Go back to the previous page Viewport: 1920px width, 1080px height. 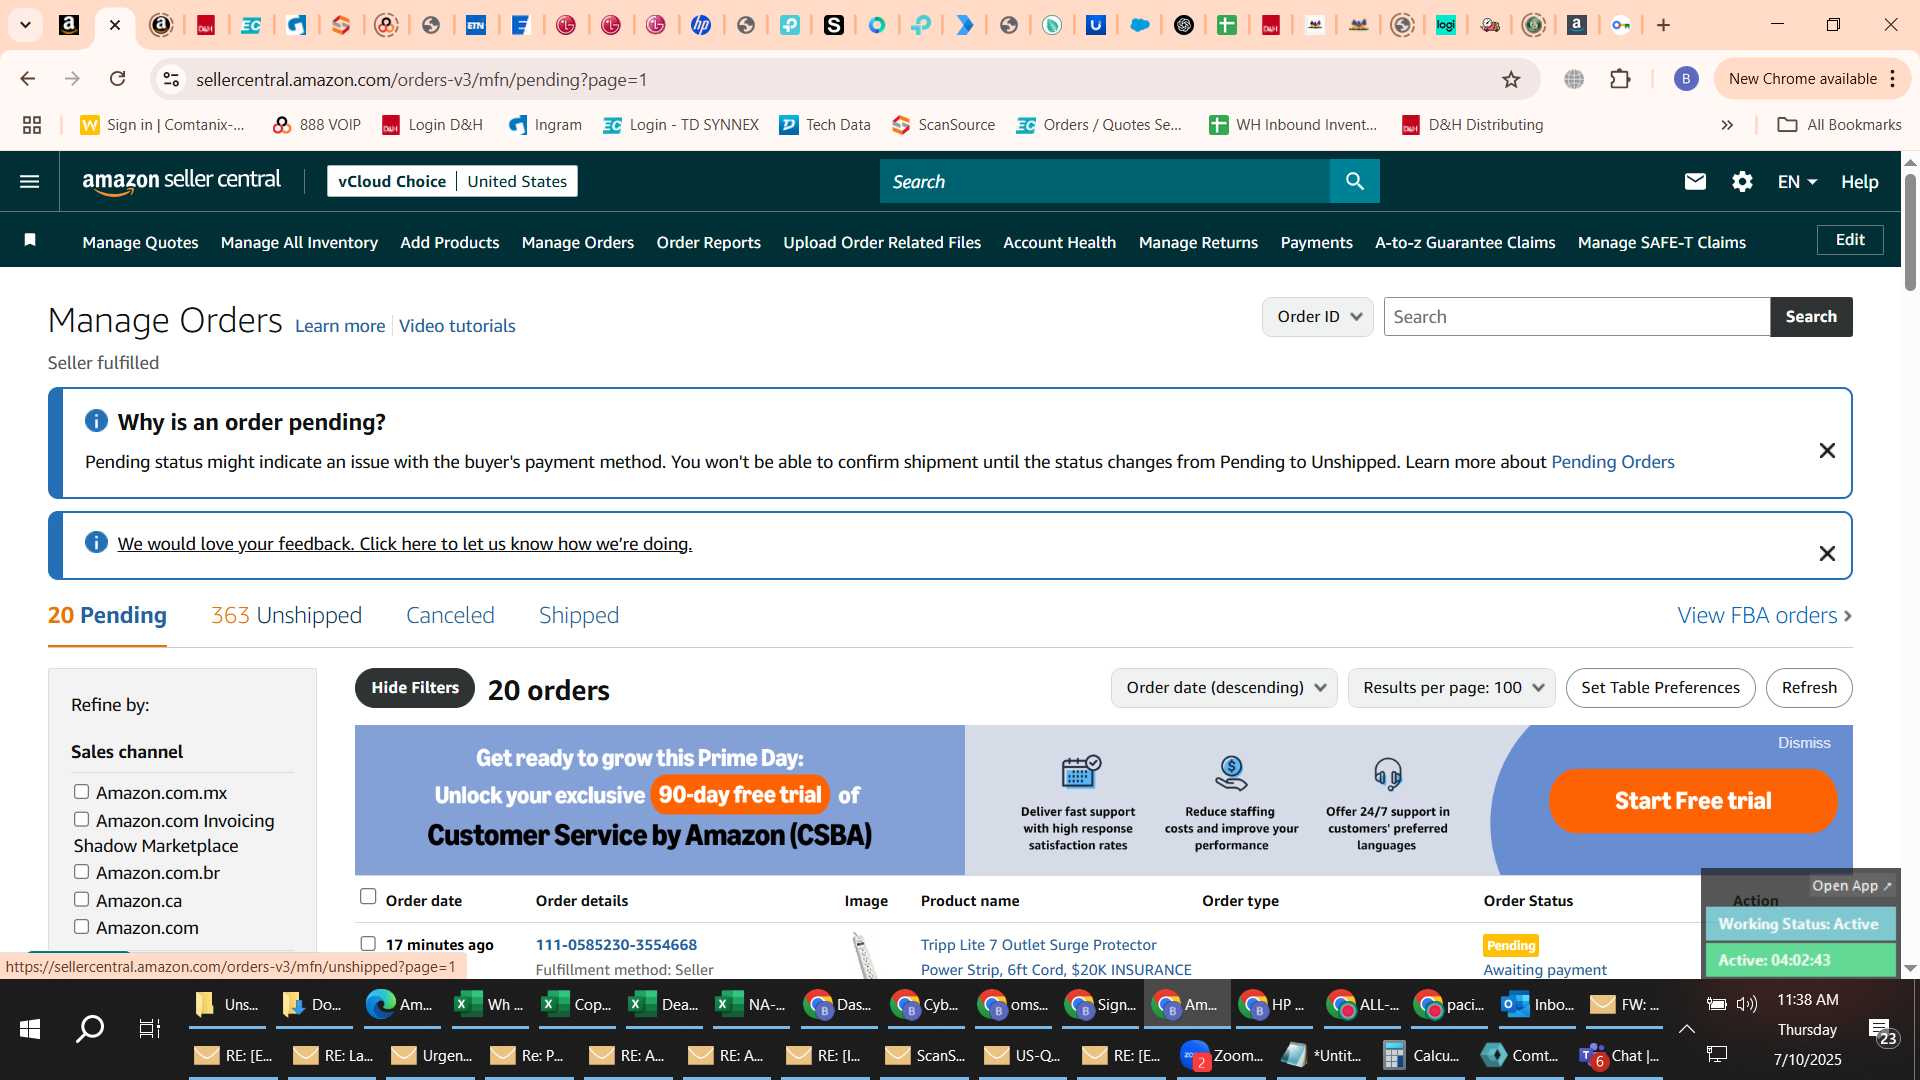click(28, 79)
